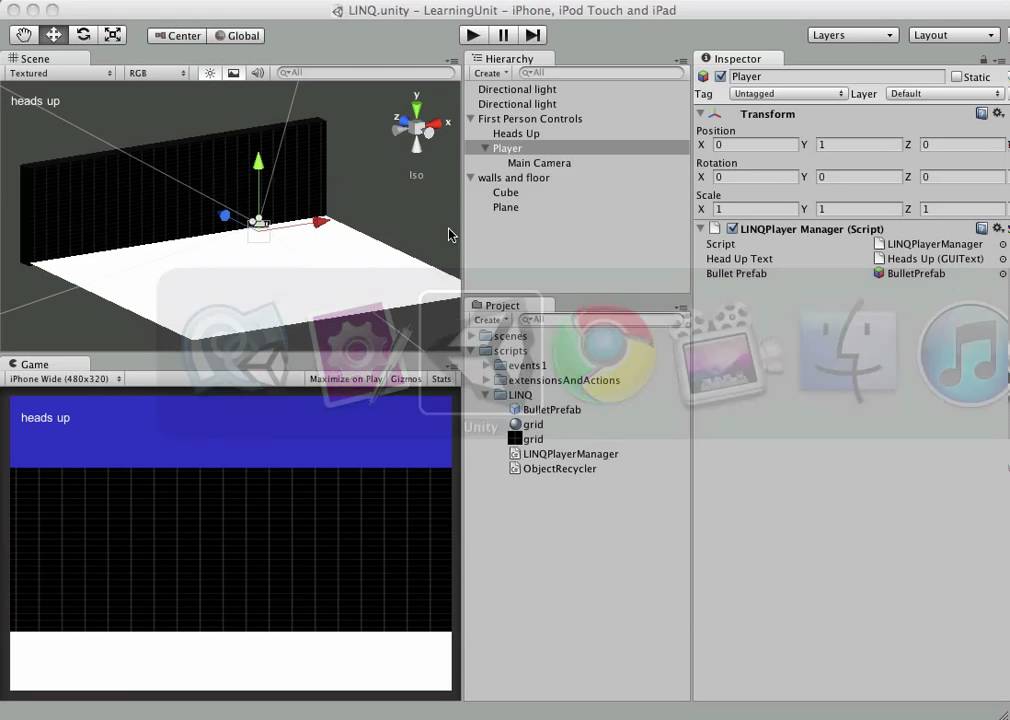1010x720 pixels.
Task: Switch to Chrome in app switcher
Action: (603, 354)
